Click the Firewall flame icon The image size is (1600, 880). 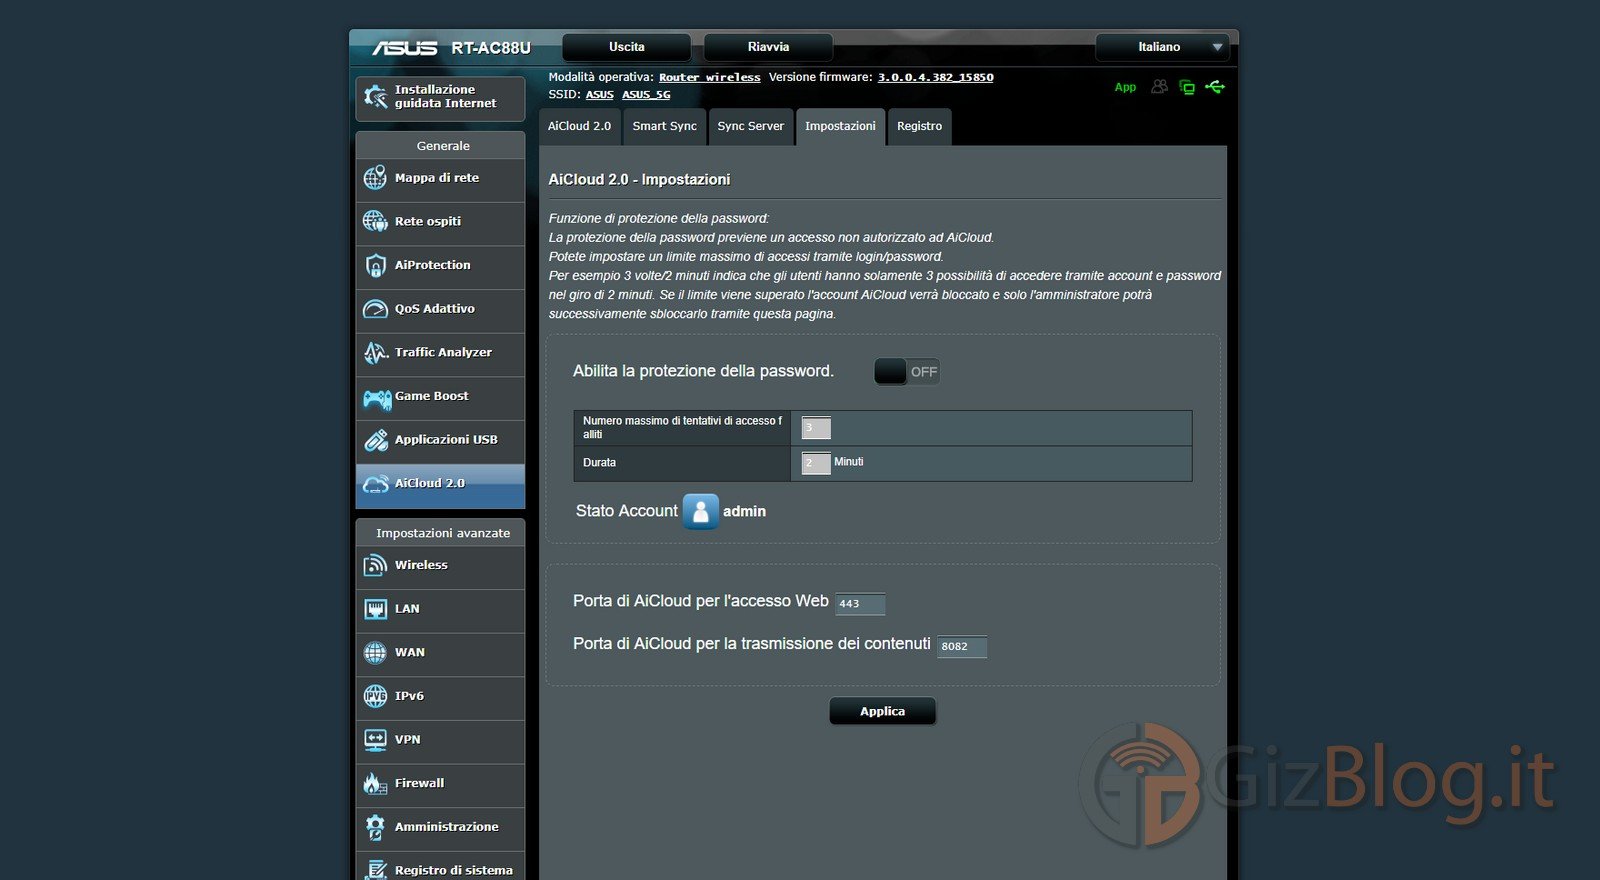click(x=375, y=783)
